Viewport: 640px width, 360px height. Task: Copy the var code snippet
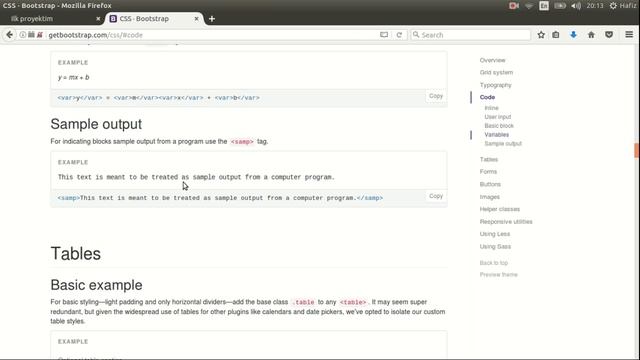coord(436,96)
